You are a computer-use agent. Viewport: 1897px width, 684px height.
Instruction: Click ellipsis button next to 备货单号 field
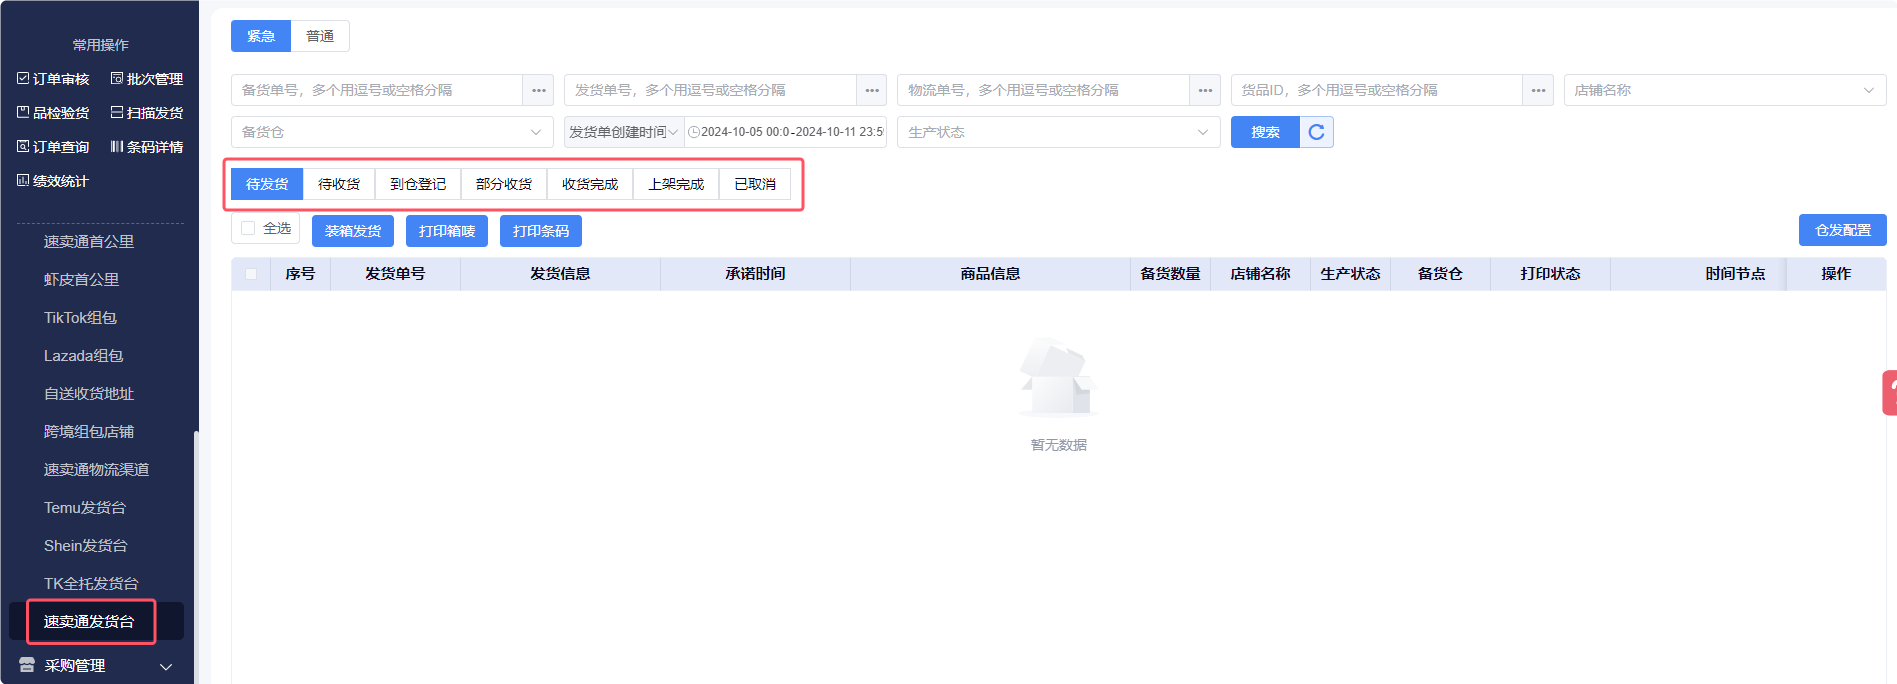(539, 90)
